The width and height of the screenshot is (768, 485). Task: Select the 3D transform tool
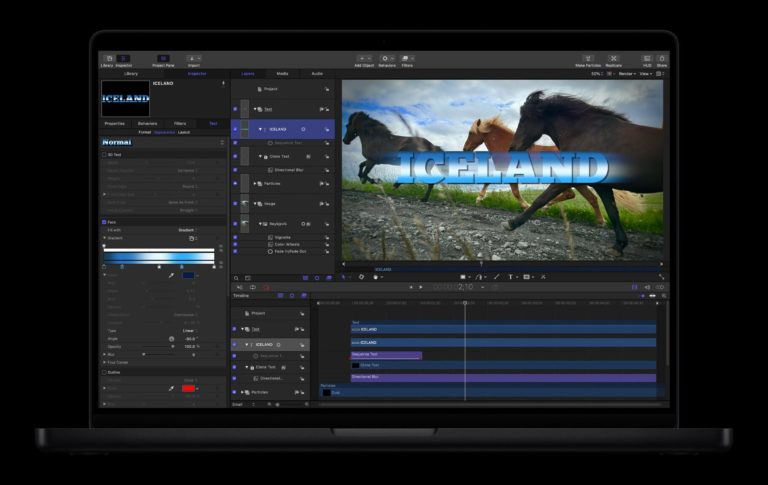coord(361,277)
